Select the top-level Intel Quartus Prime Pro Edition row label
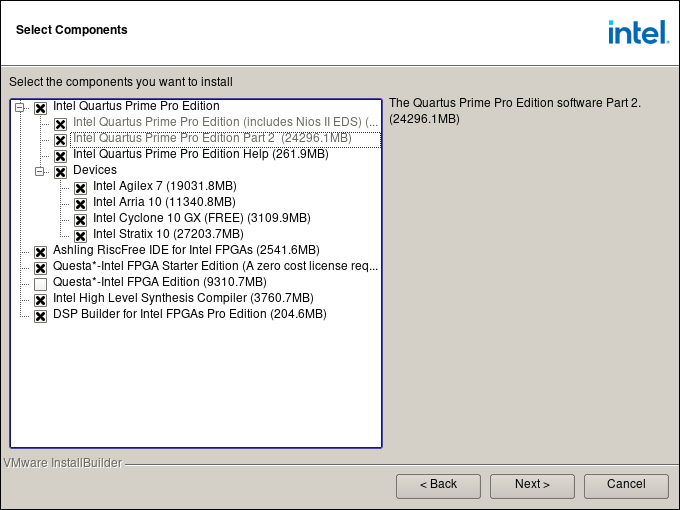This screenshot has width=680, height=510. (x=136, y=106)
